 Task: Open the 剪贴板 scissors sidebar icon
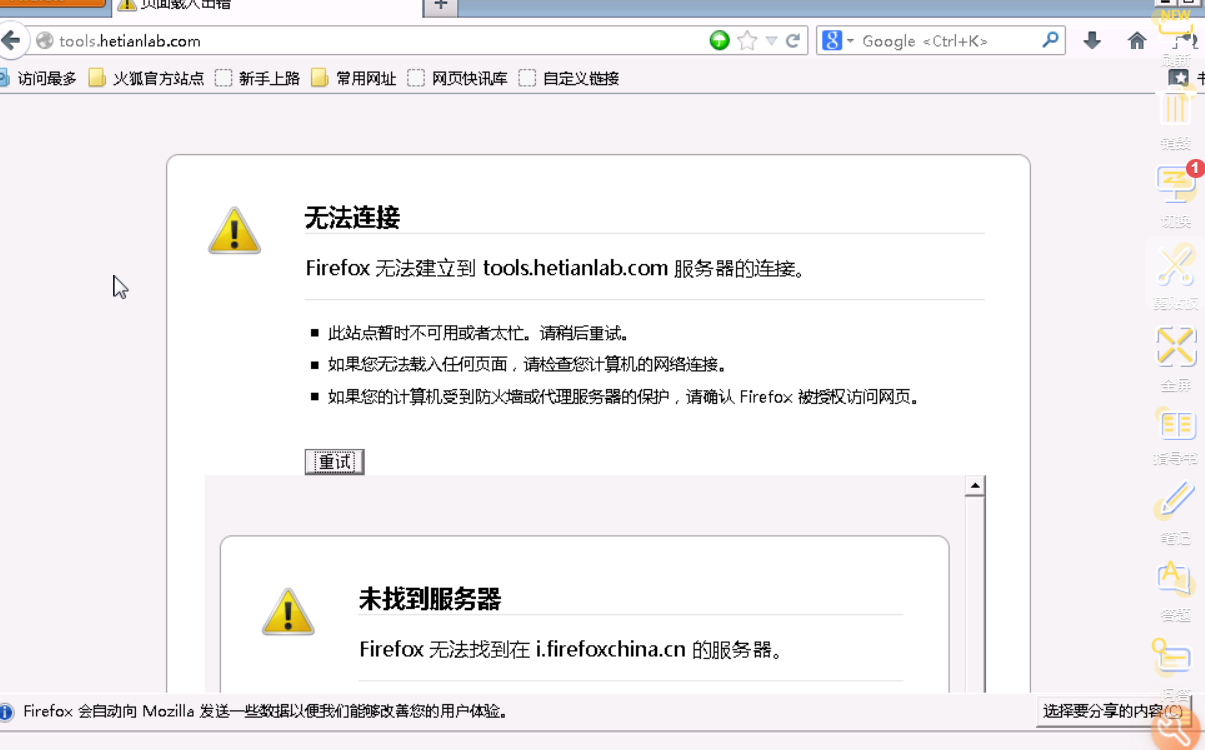click(1176, 277)
